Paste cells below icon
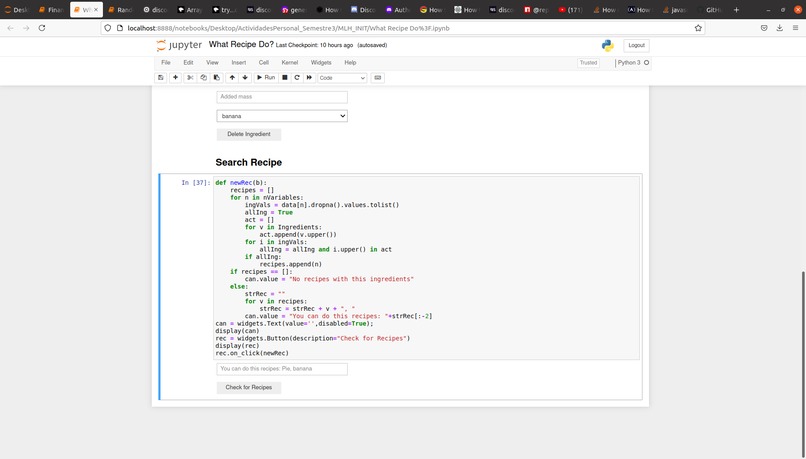This screenshot has width=806, height=459. [216, 78]
